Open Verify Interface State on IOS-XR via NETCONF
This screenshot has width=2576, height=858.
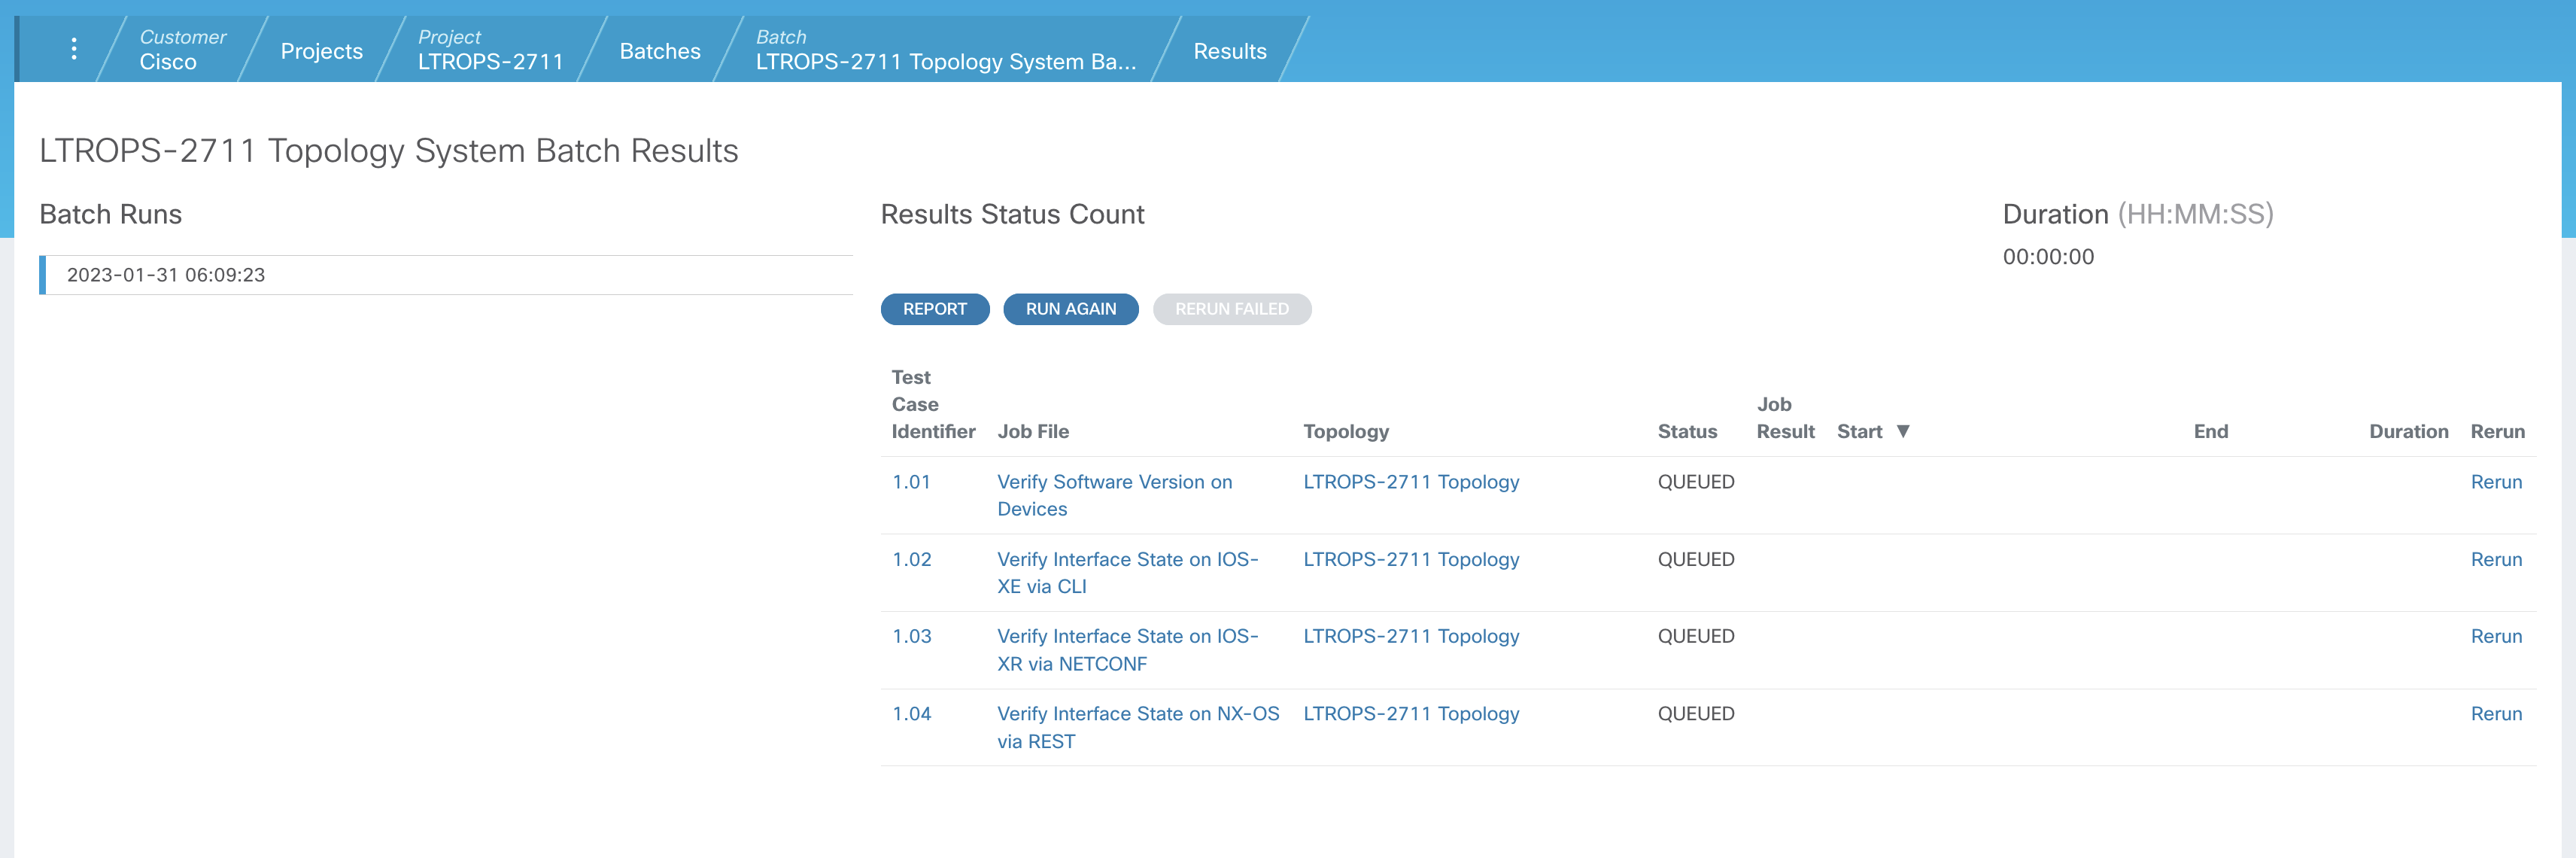click(1127, 650)
